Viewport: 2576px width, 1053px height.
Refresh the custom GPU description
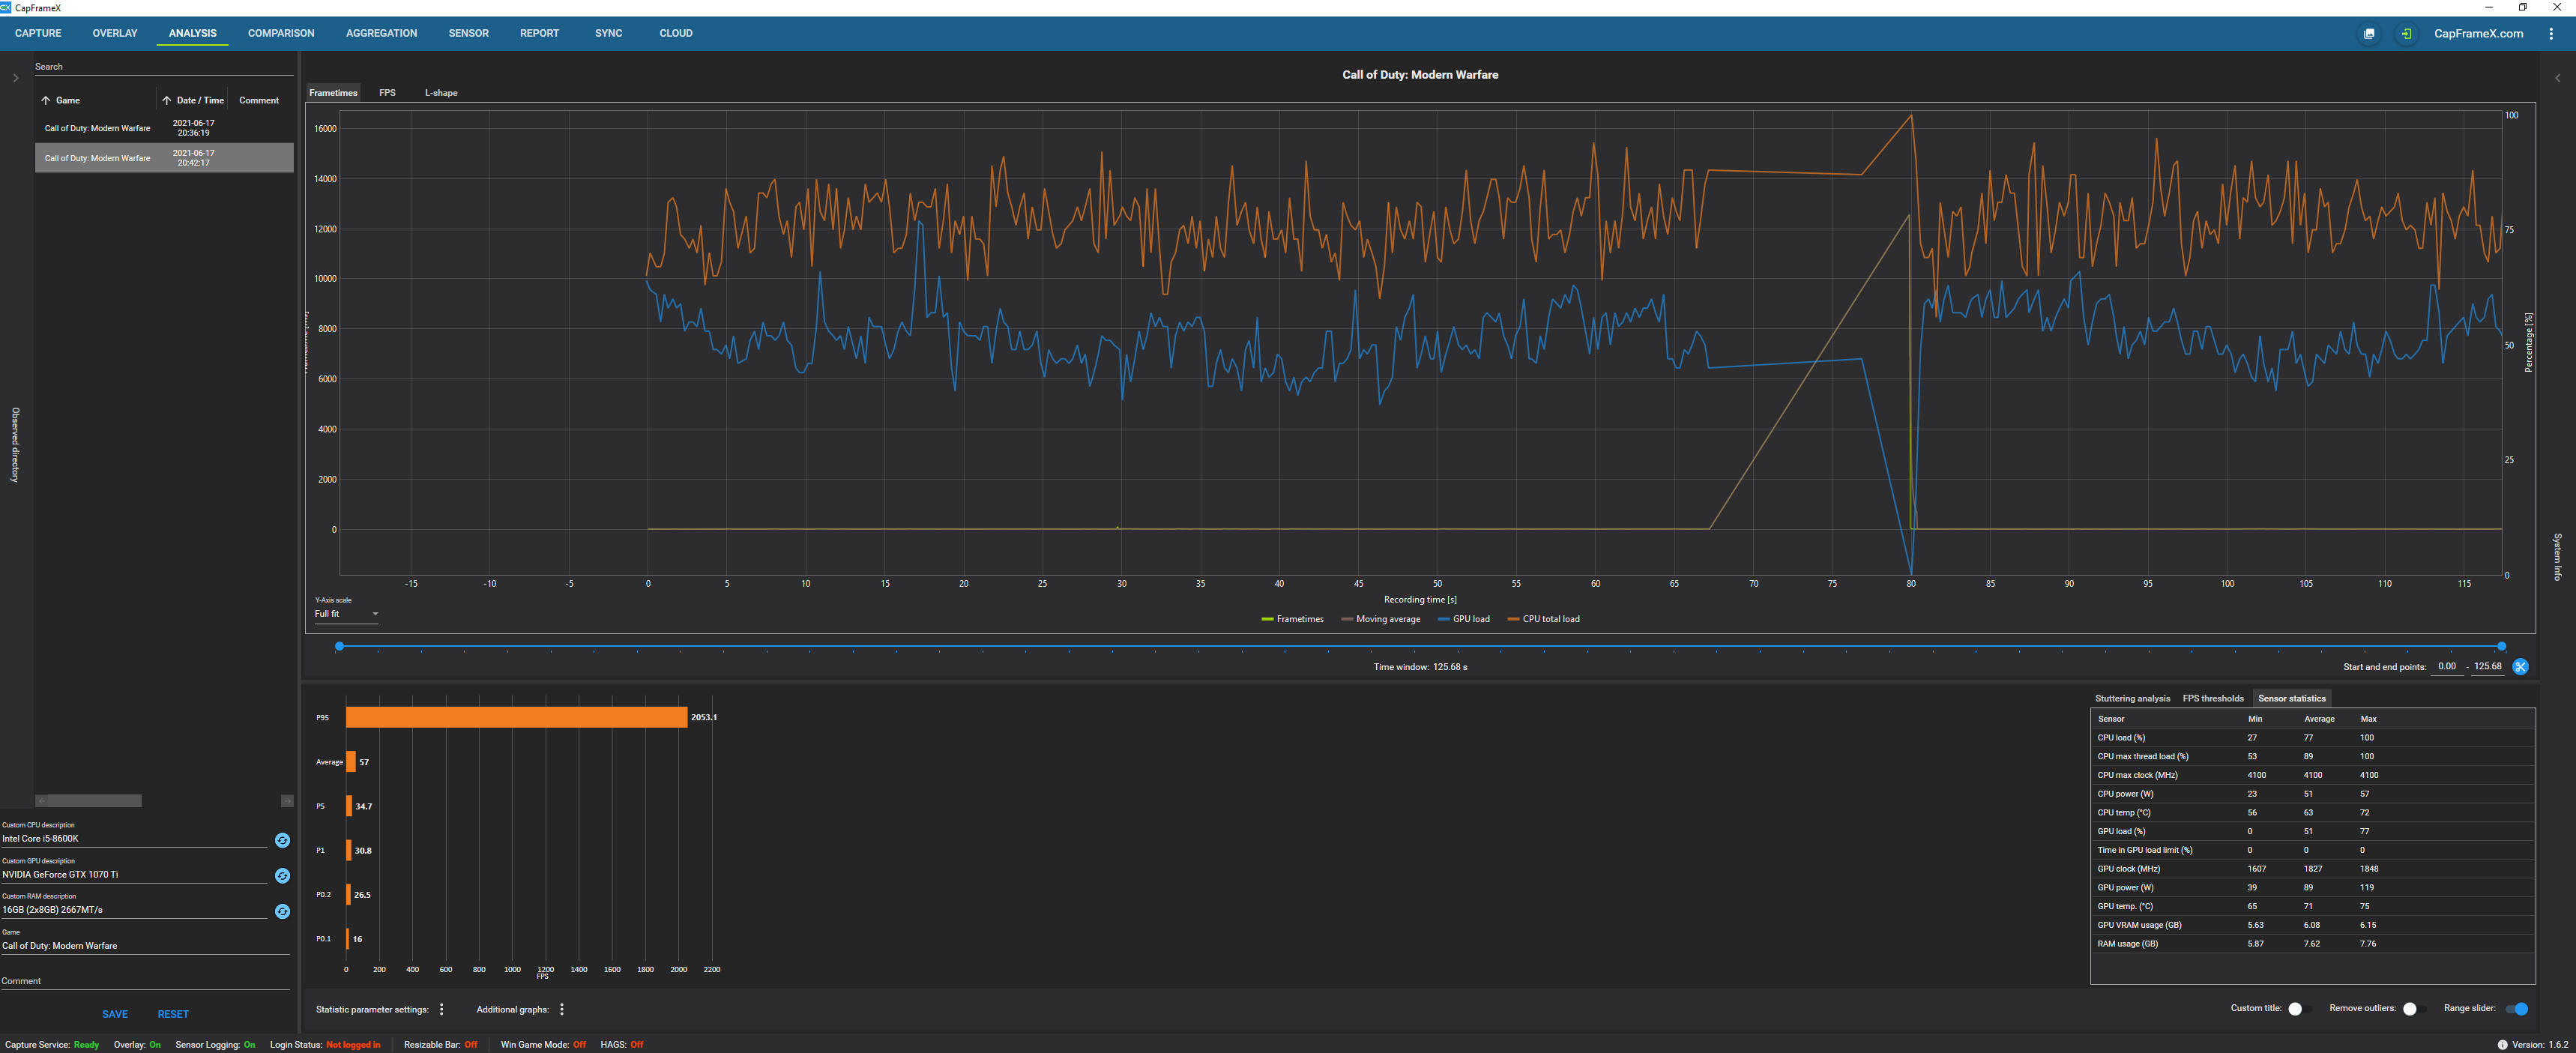coord(282,875)
